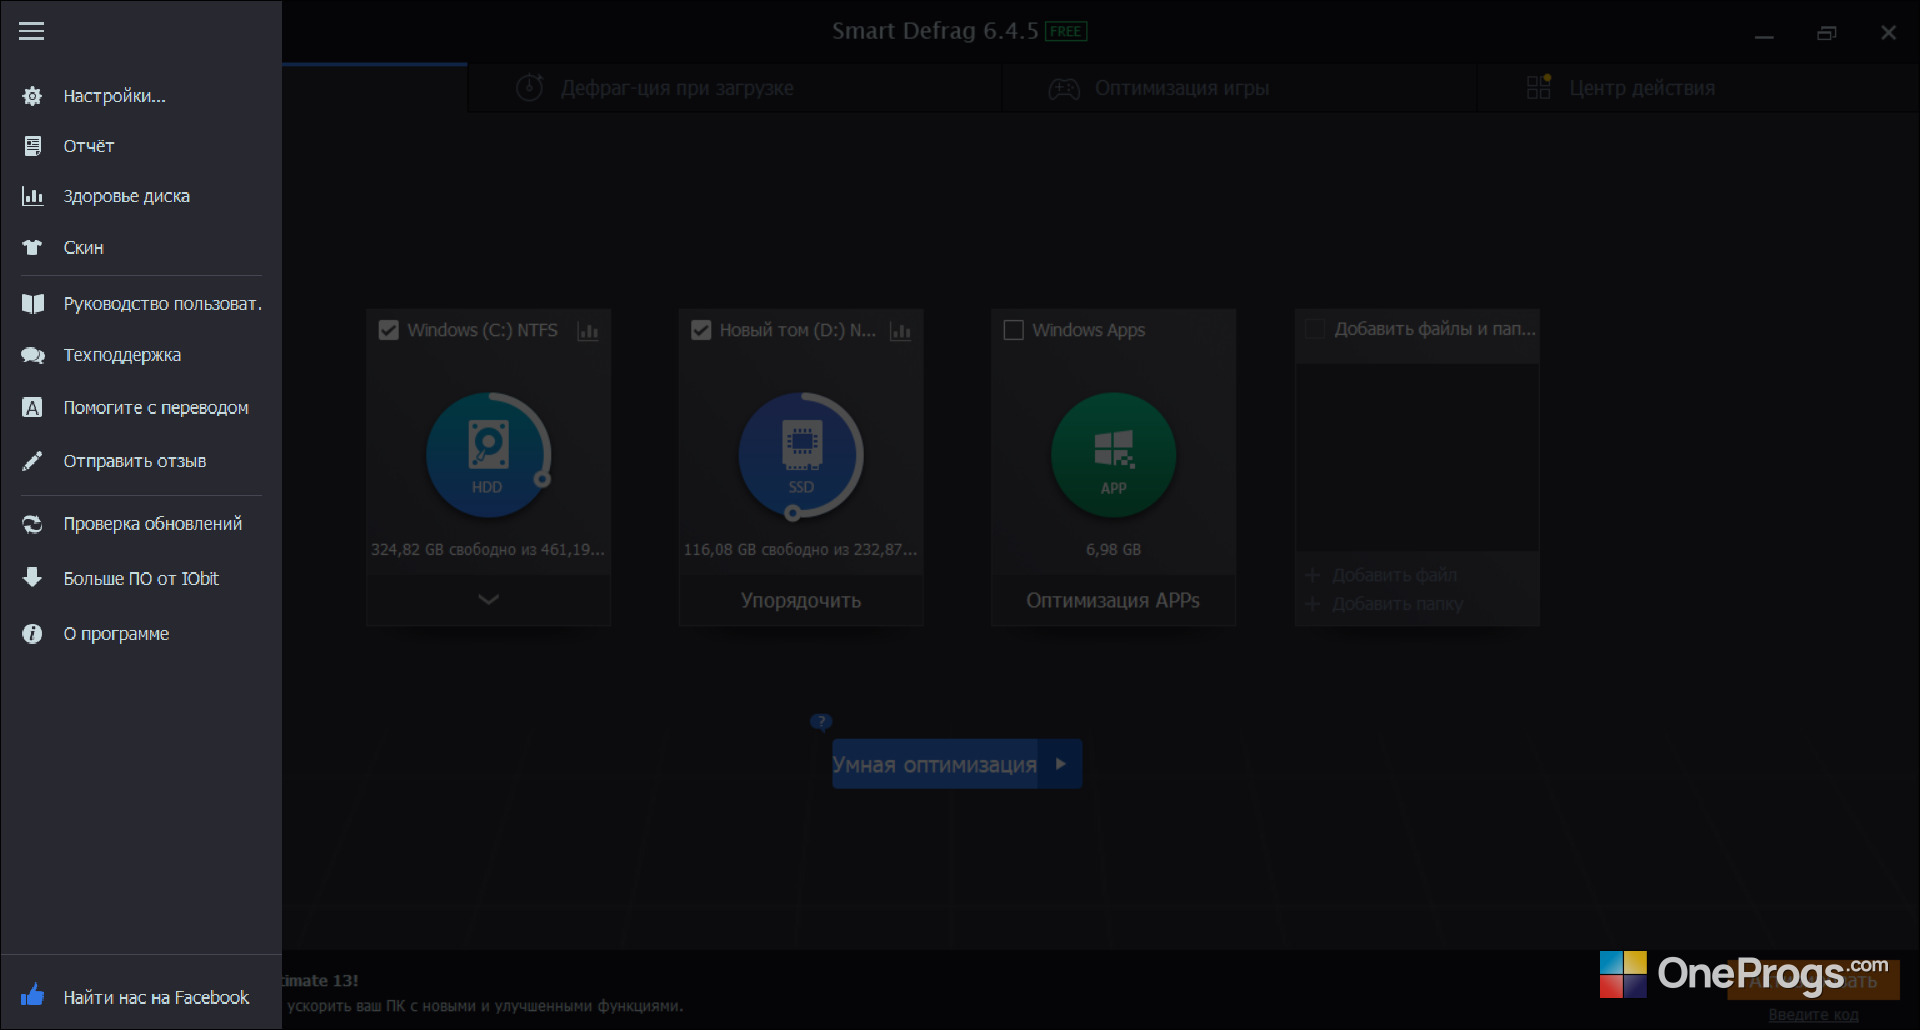The height and width of the screenshot is (1030, 1920).
Task: Click boot-time defrag clock icon
Action: tap(529, 88)
